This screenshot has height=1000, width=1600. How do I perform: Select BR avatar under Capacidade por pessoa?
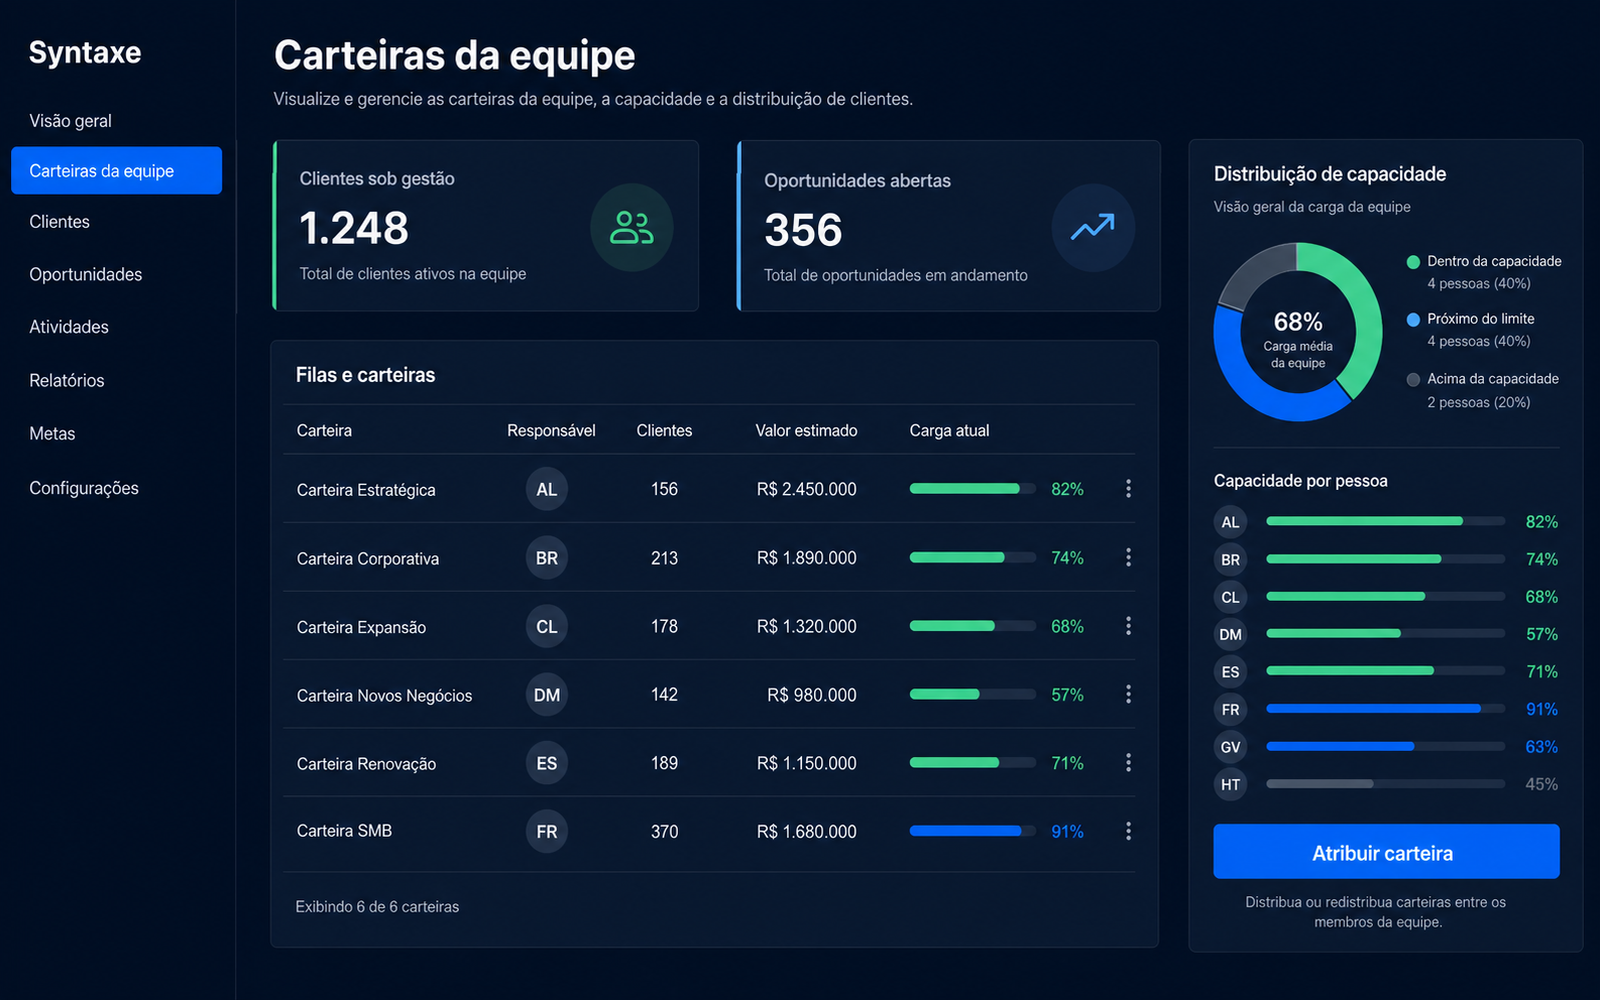pos(1230,560)
